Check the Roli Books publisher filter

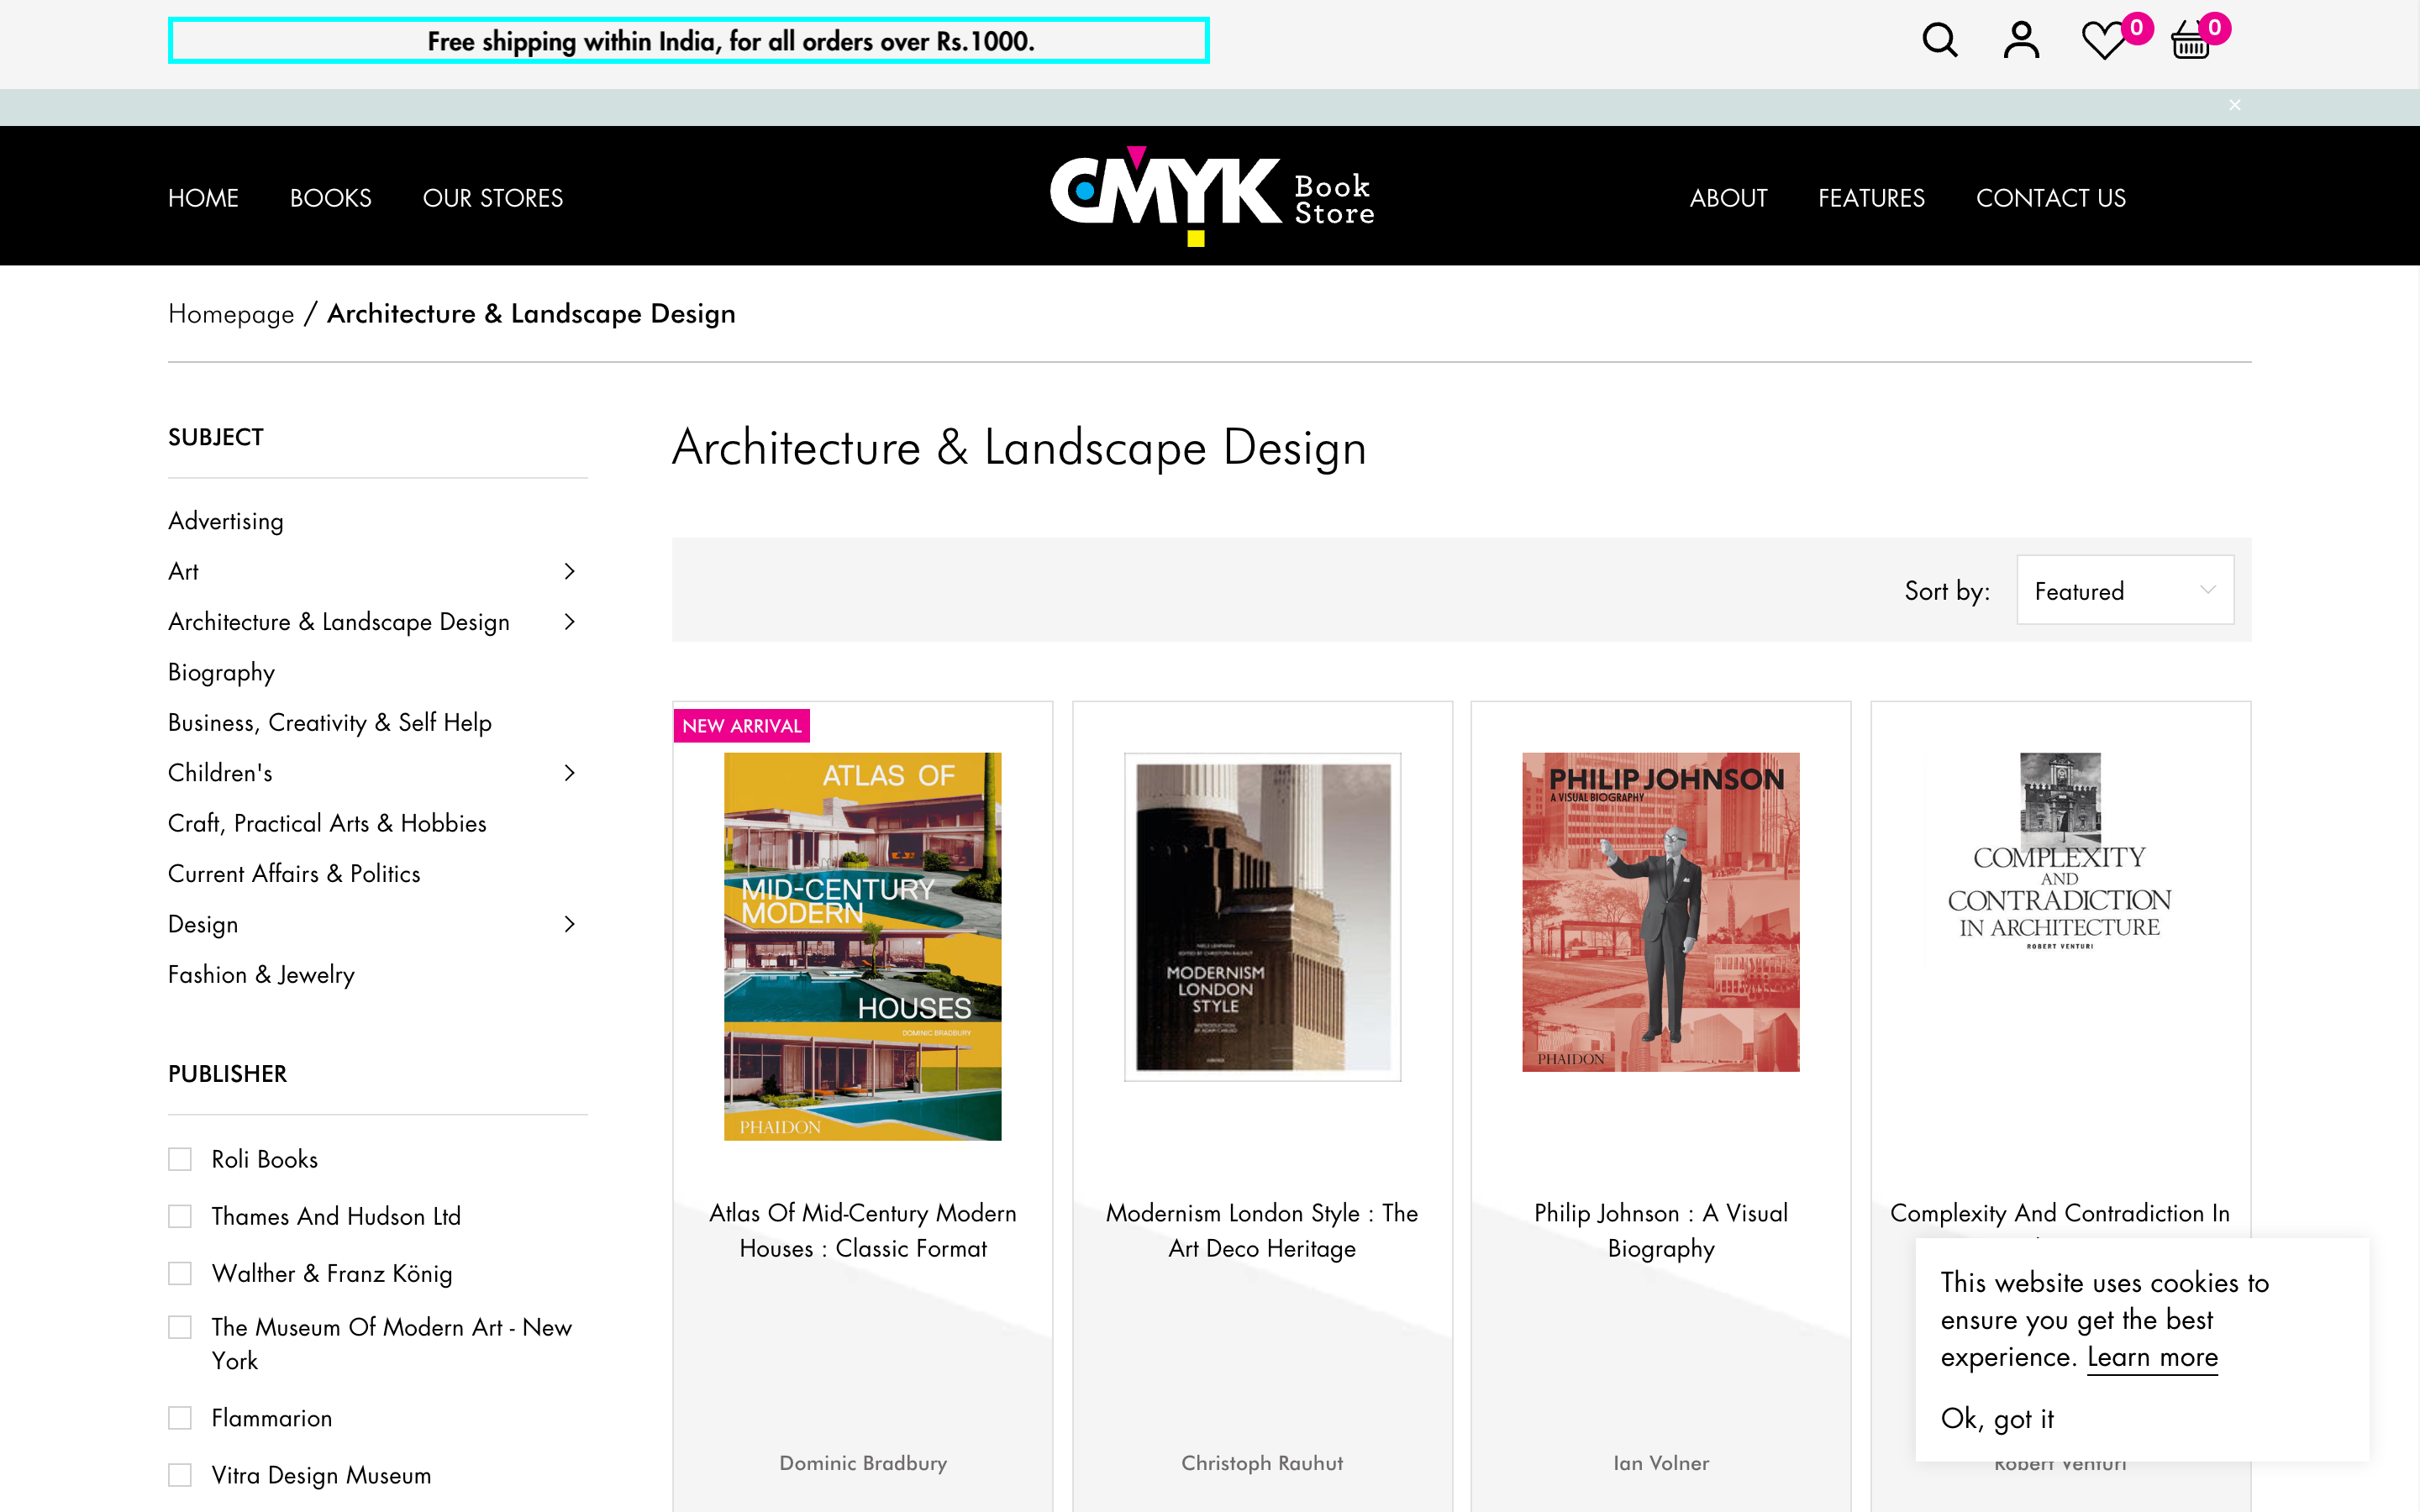tap(181, 1158)
